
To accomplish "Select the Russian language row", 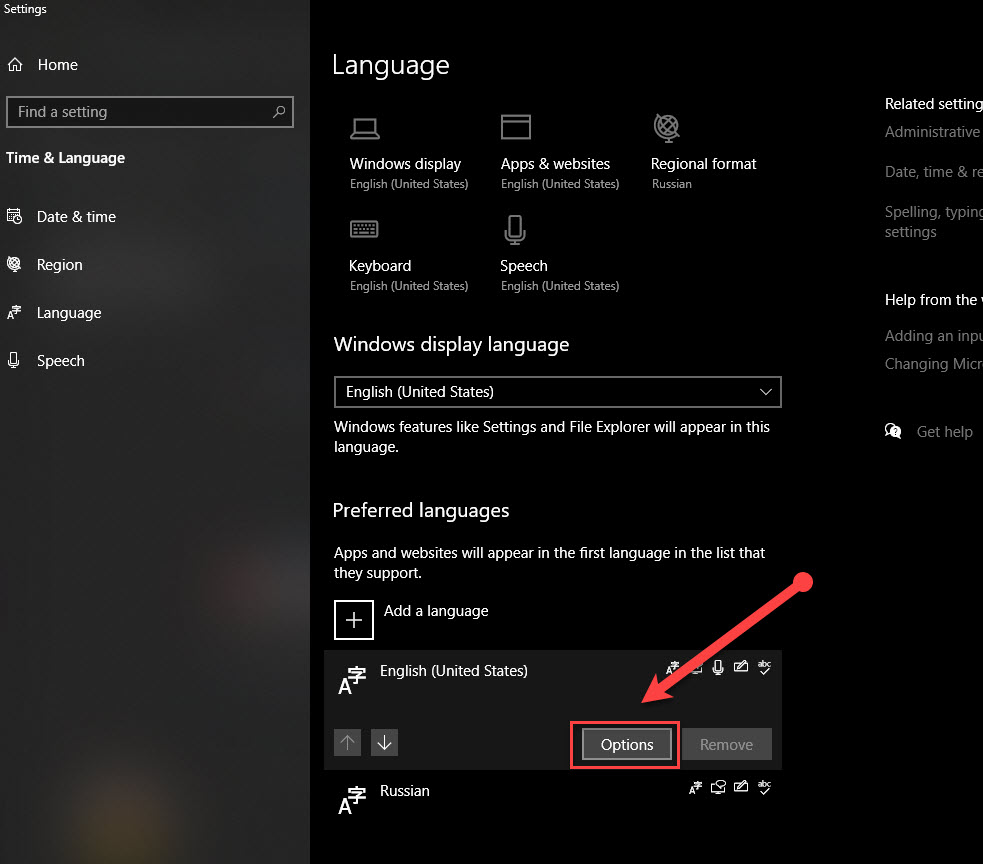I will coord(553,801).
